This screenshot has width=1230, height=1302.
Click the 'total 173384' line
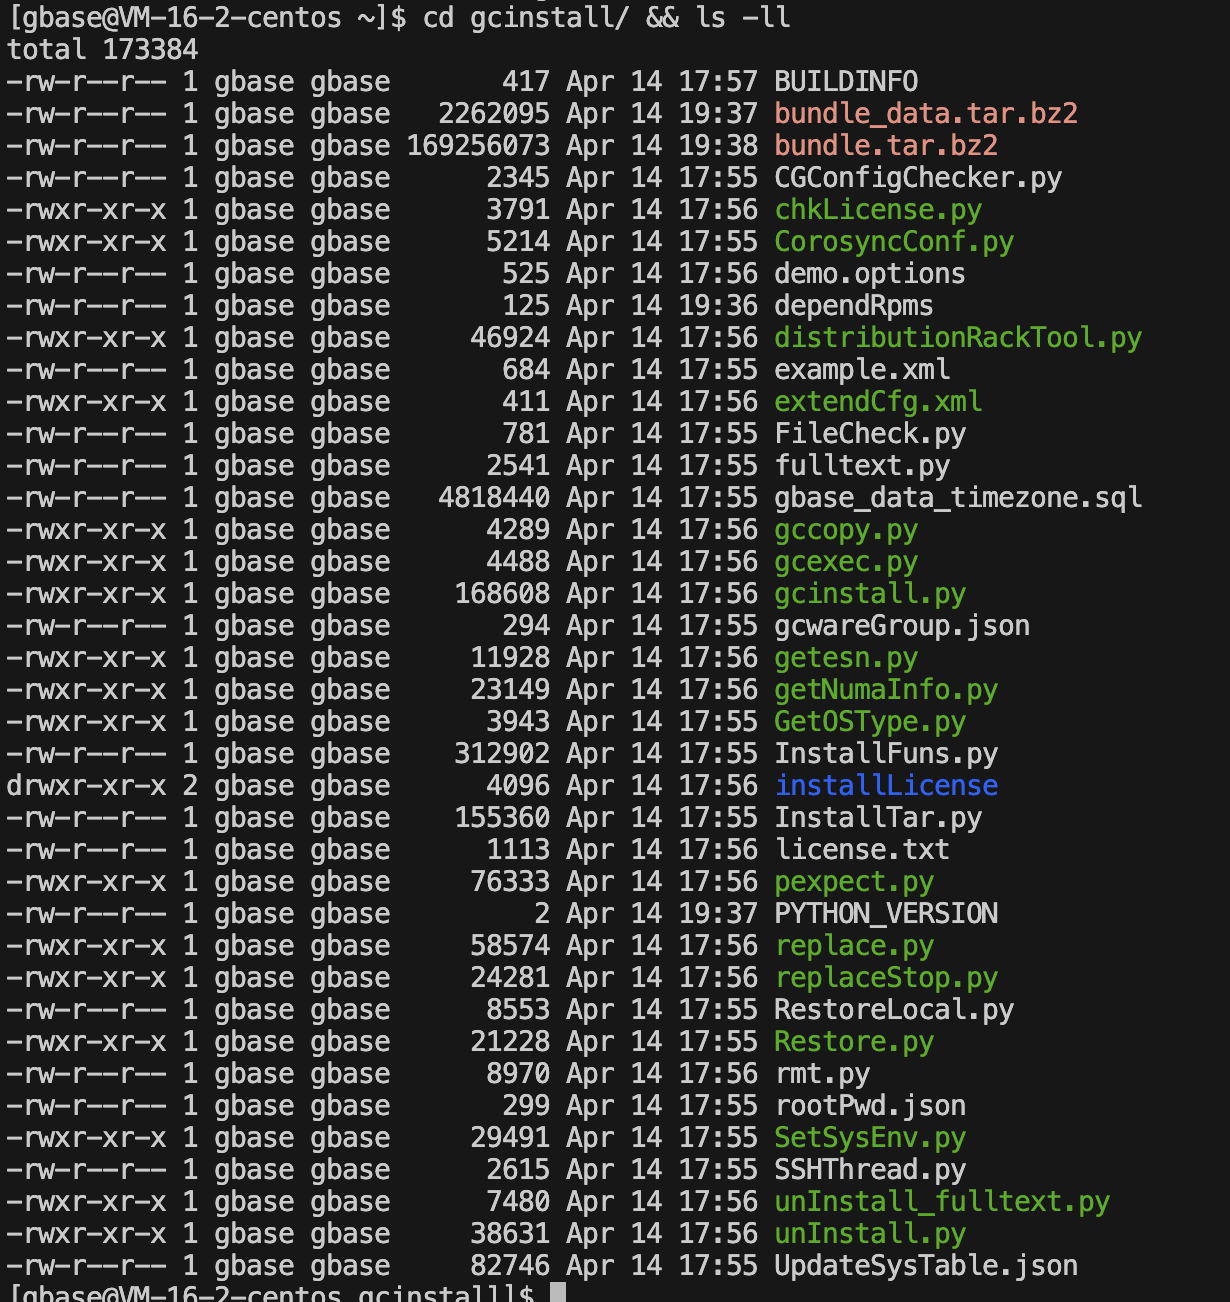click(x=103, y=50)
